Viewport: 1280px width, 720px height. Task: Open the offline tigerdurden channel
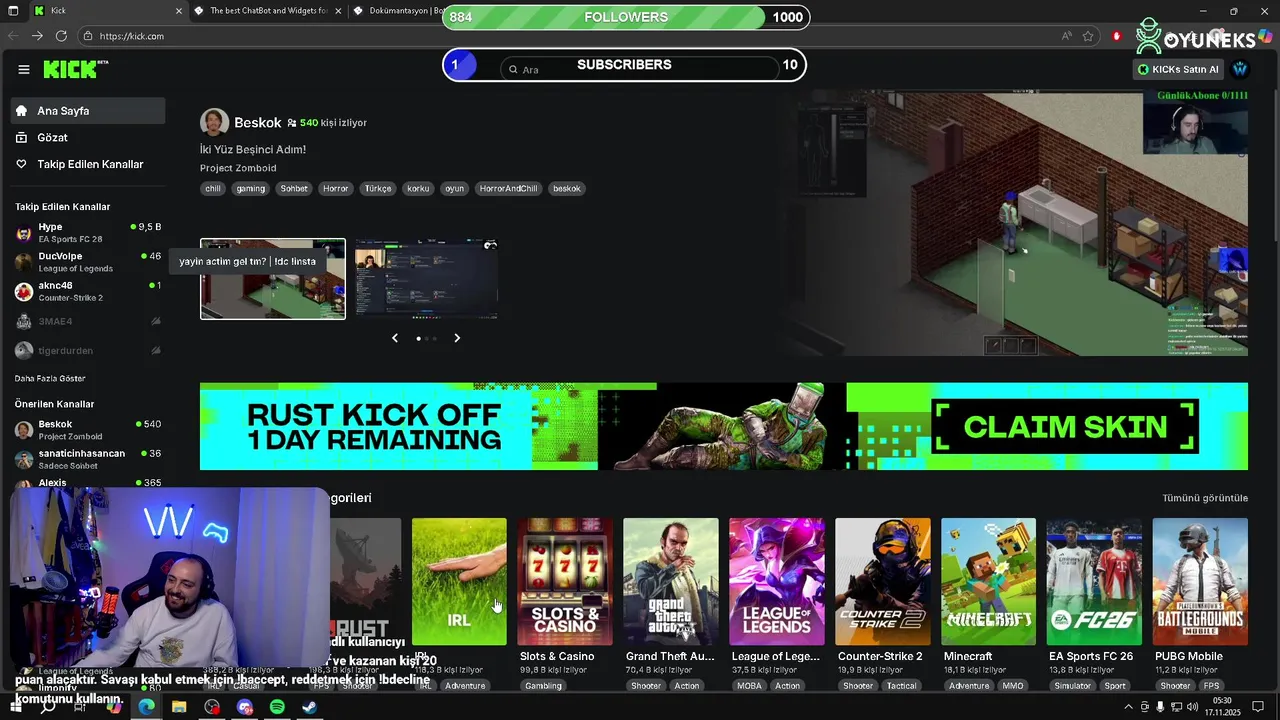pos(88,350)
